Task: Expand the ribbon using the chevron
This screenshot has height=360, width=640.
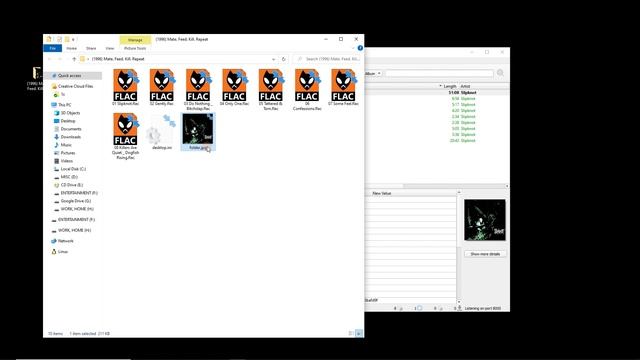Action: [x=353, y=48]
